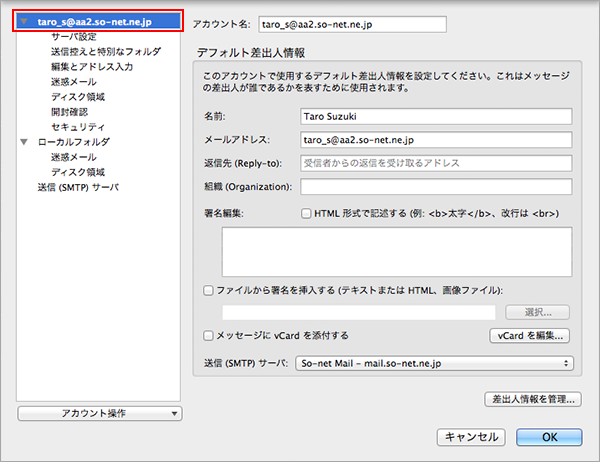Screen dimensions: 600x462
Task: Click the vCard を編集... button
Action: point(530,336)
